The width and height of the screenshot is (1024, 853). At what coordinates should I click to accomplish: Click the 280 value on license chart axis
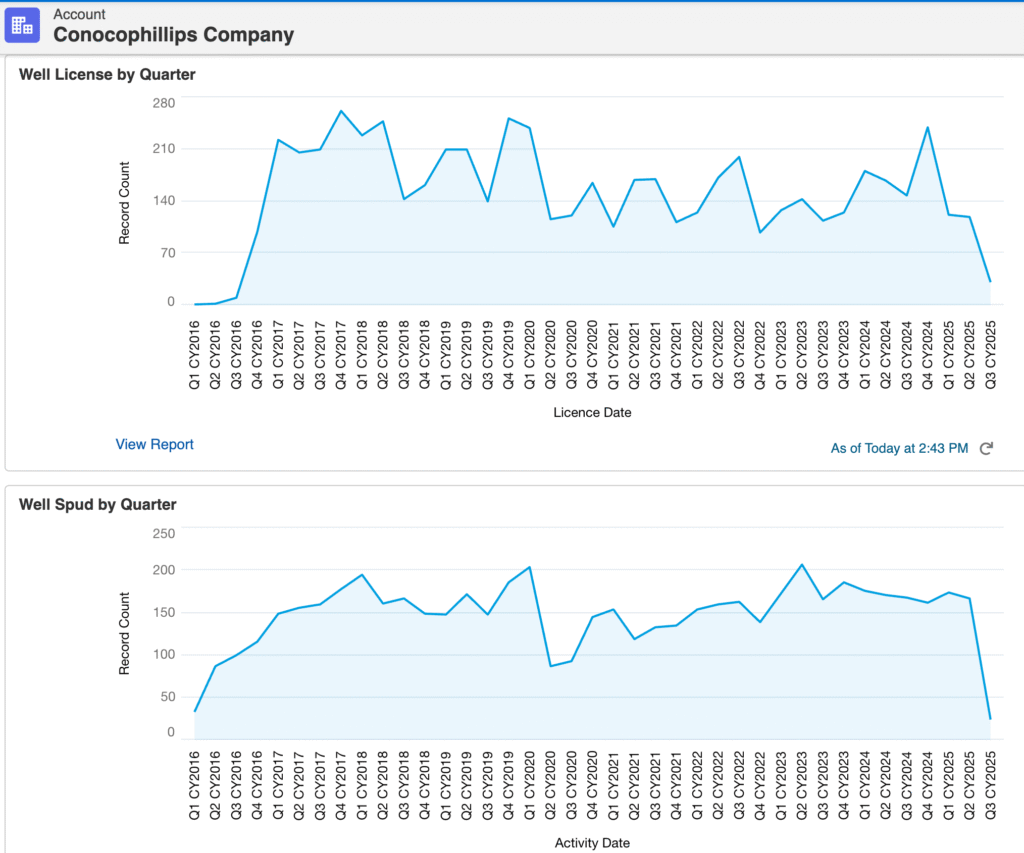pos(164,103)
